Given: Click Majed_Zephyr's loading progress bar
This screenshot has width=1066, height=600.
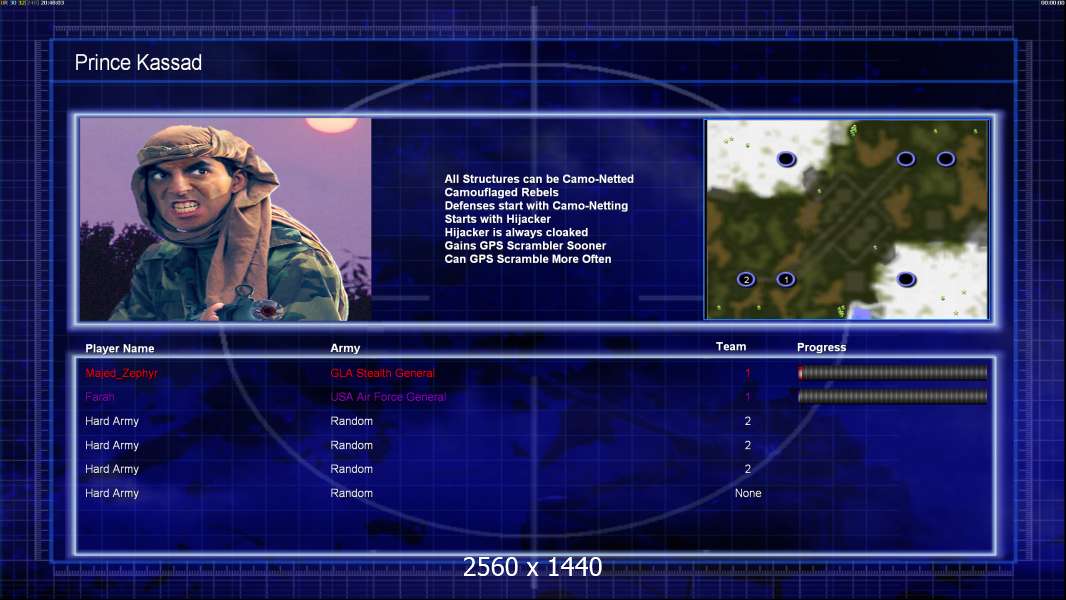Looking at the screenshot, I should click(892, 372).
